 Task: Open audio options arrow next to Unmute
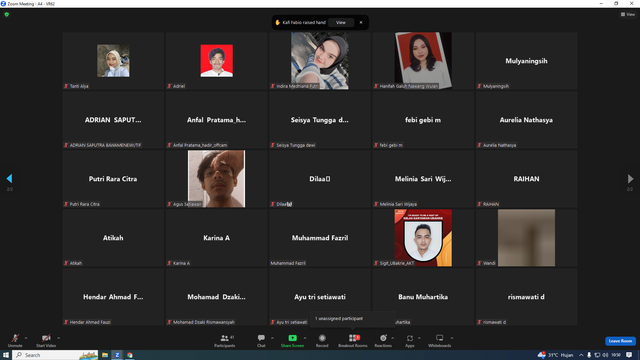click(x=26, y=338)
